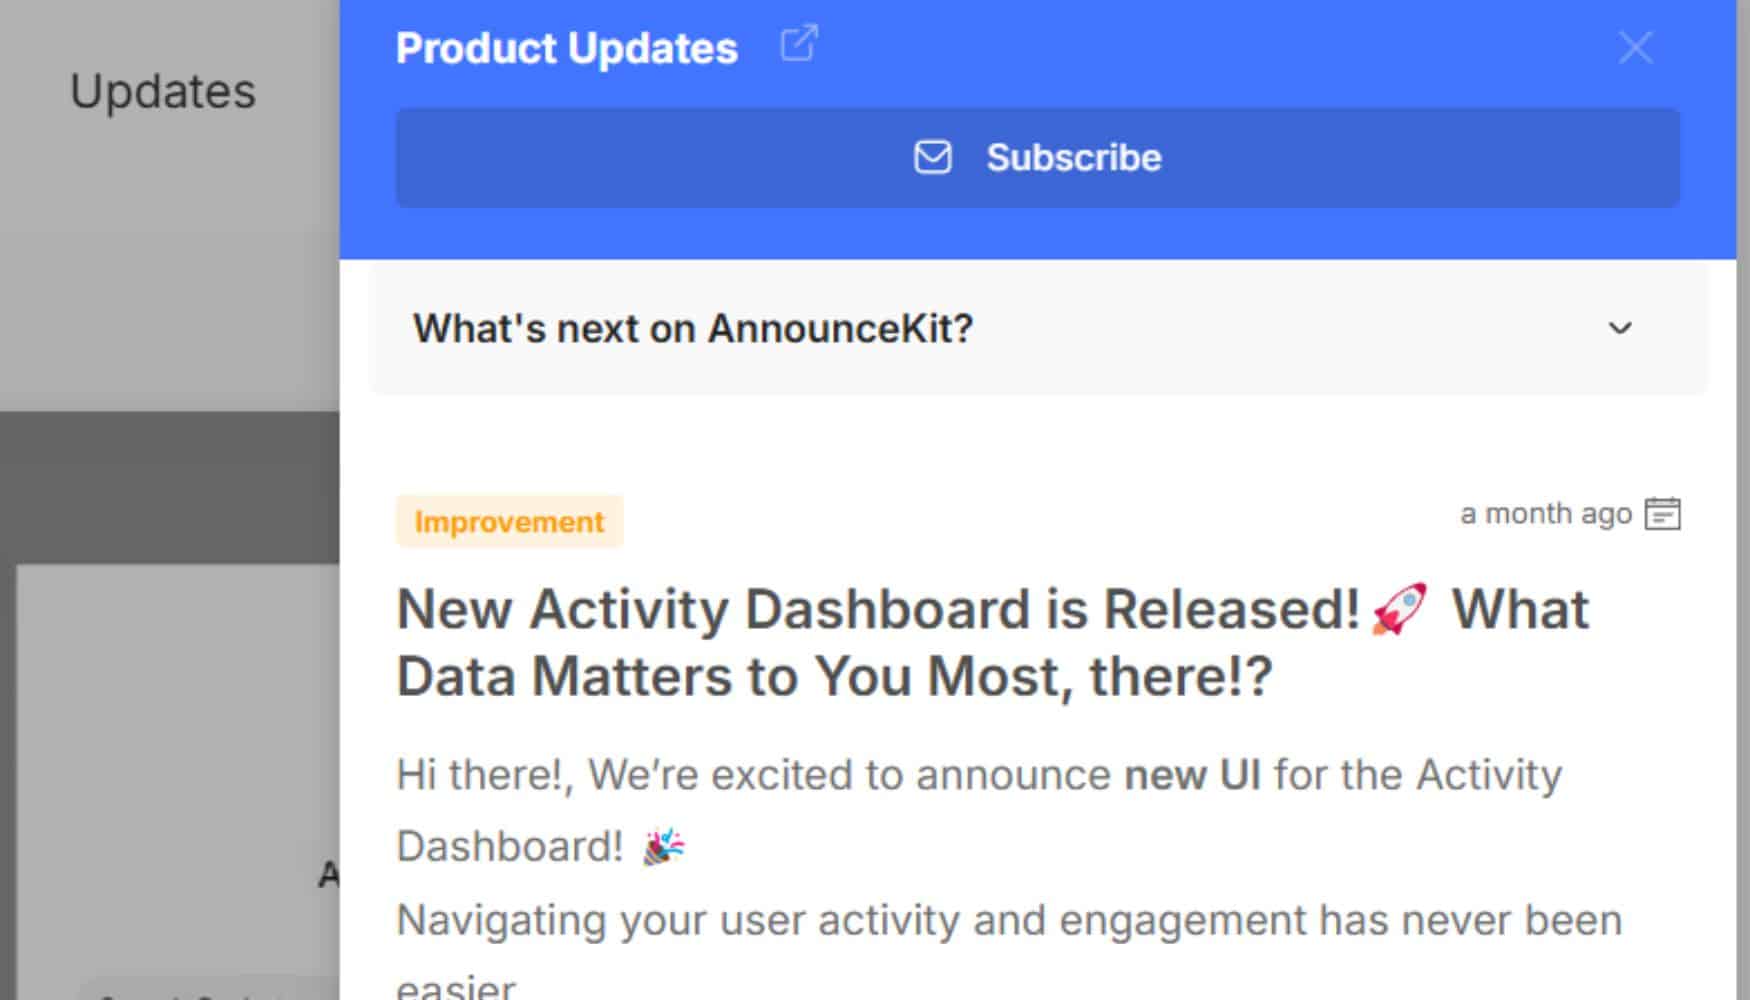This screenshot has height=1000, width=1750.
Task: Collapse "What's next on AnnounceKit?" using its chevron
Action: coord(1622,328)
